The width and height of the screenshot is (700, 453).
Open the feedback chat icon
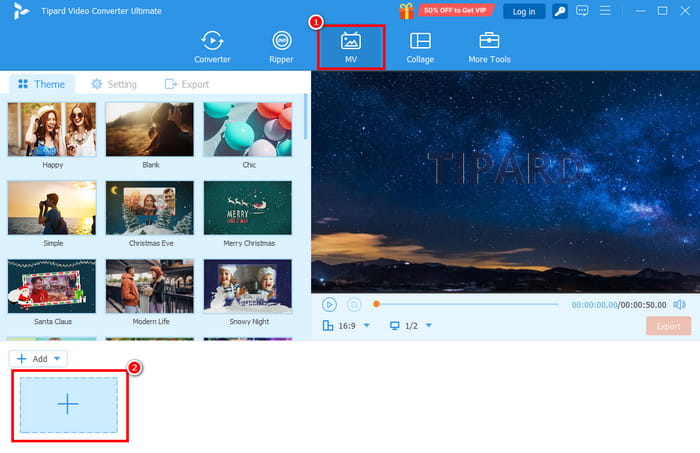(x=582, y=11)
